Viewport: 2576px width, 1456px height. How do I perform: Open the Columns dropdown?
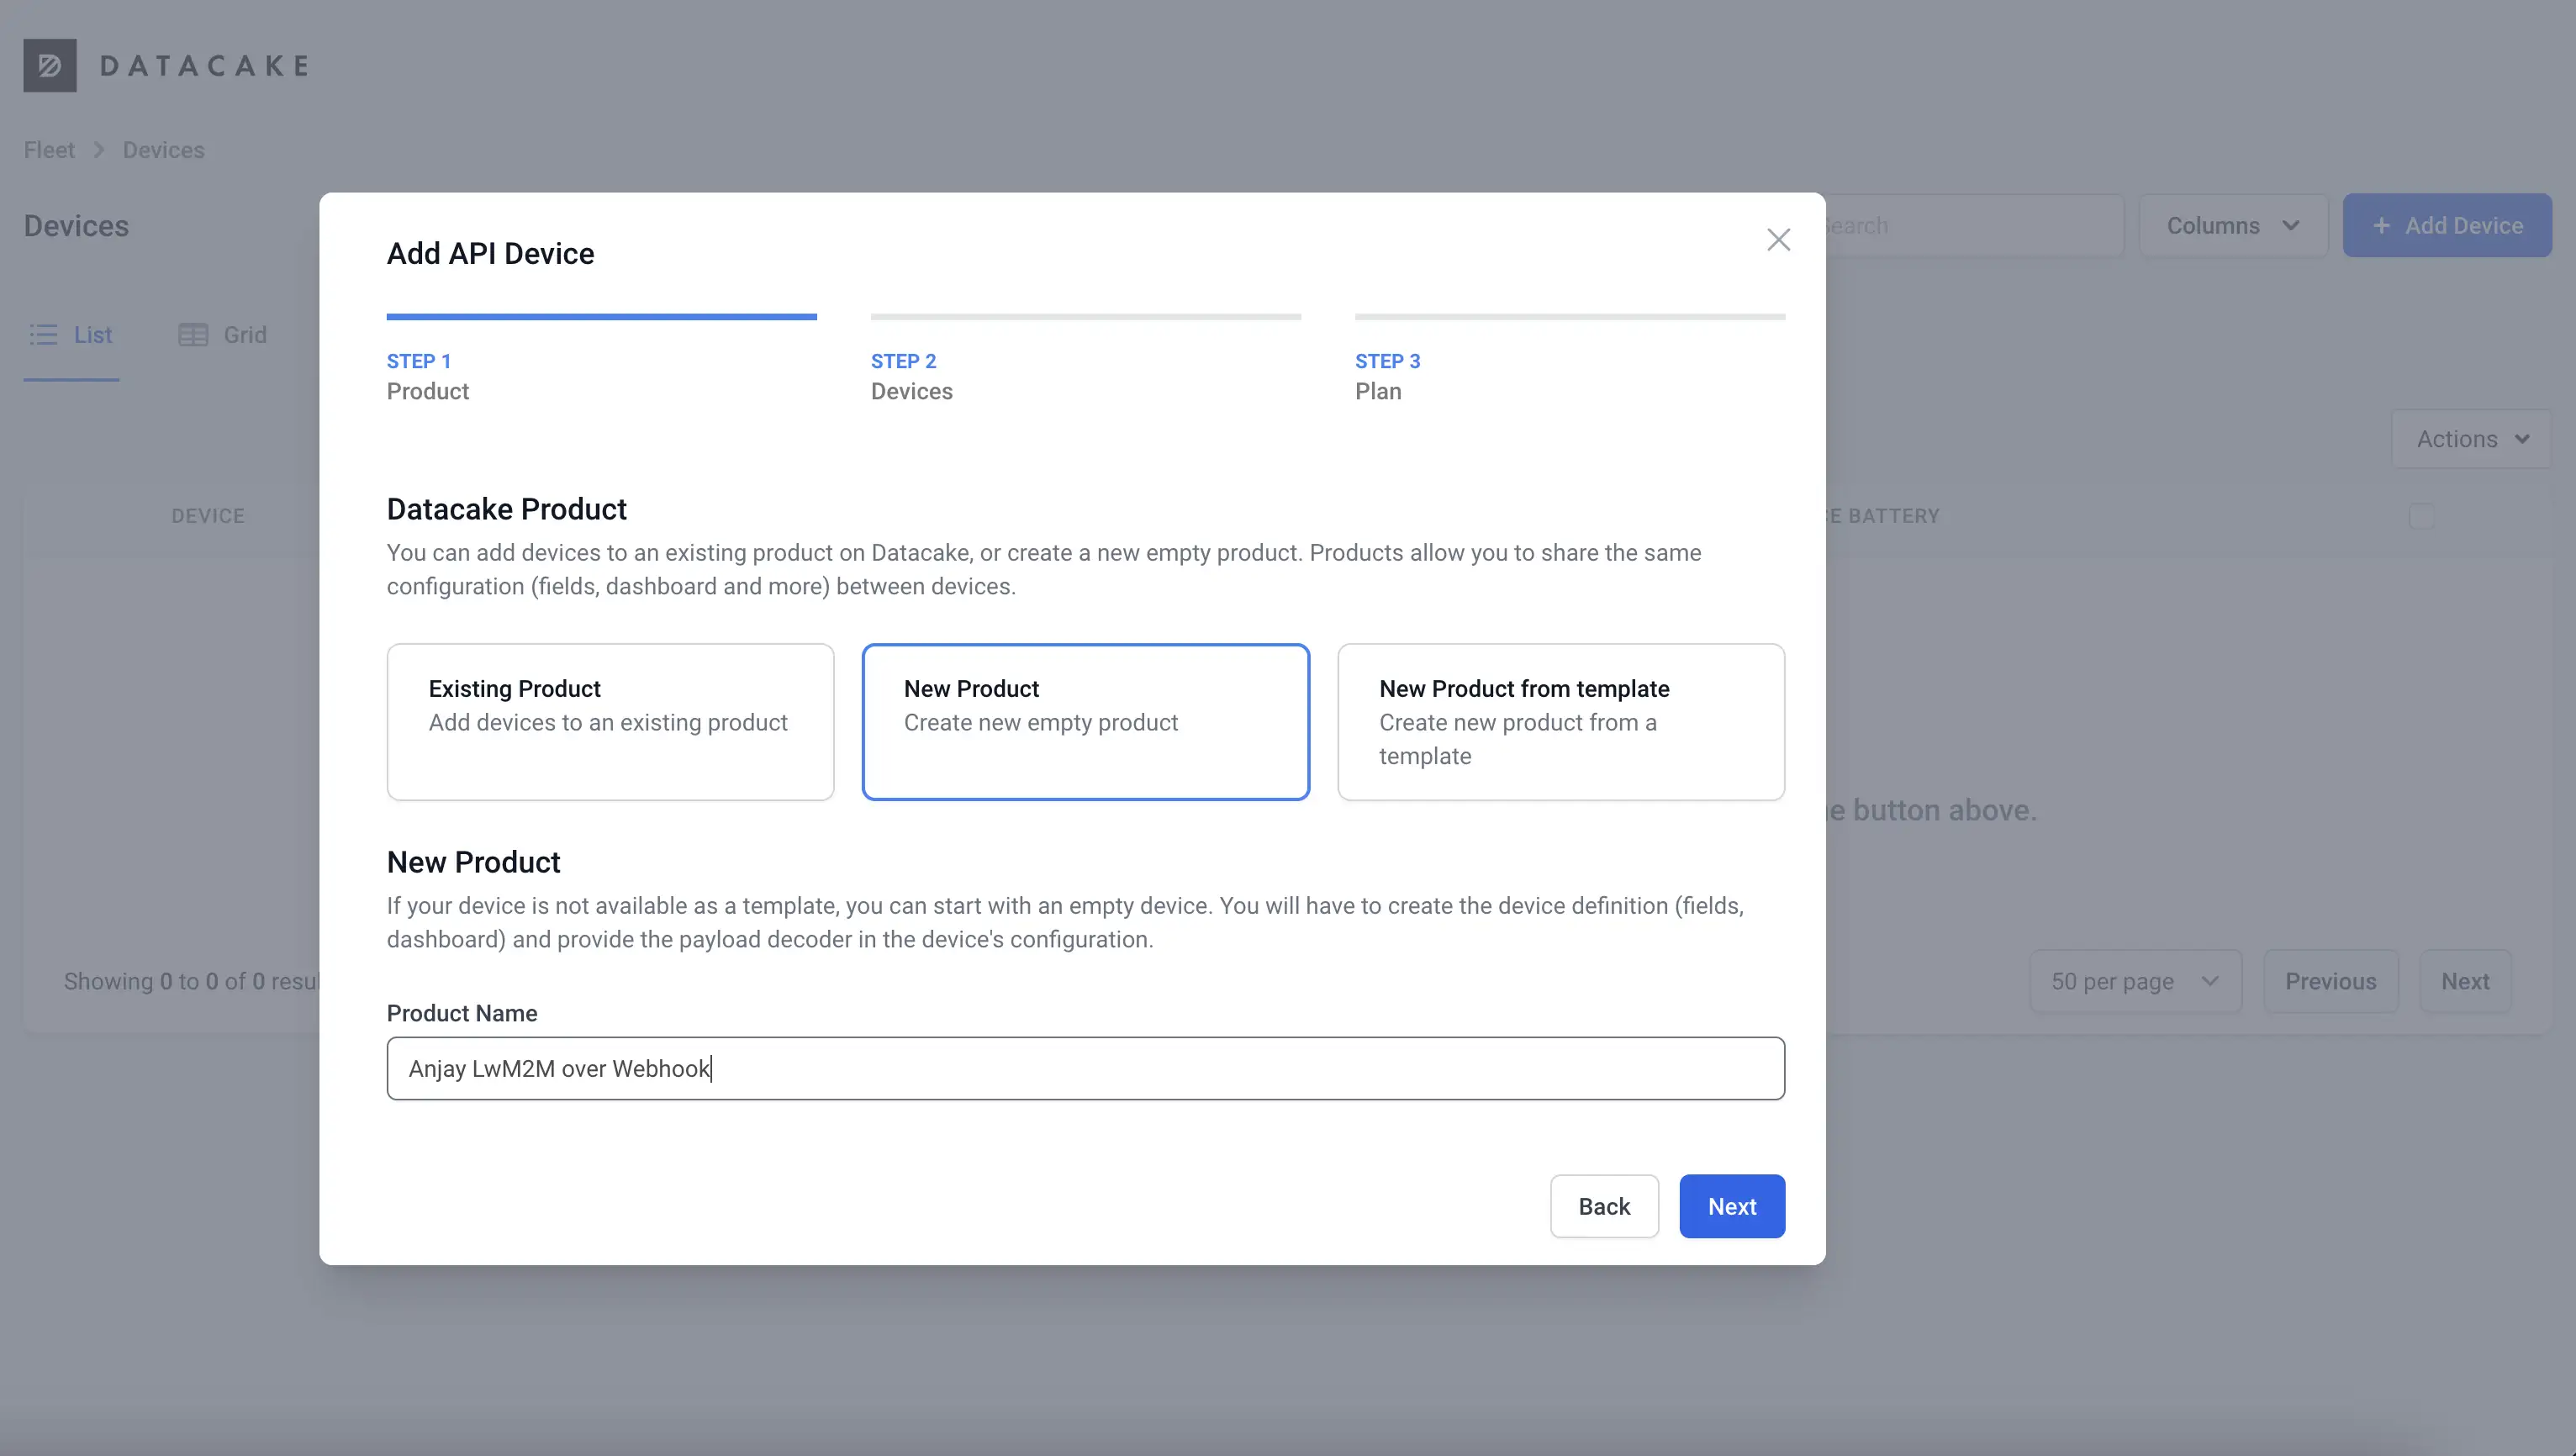click(x=2233, y=226)
